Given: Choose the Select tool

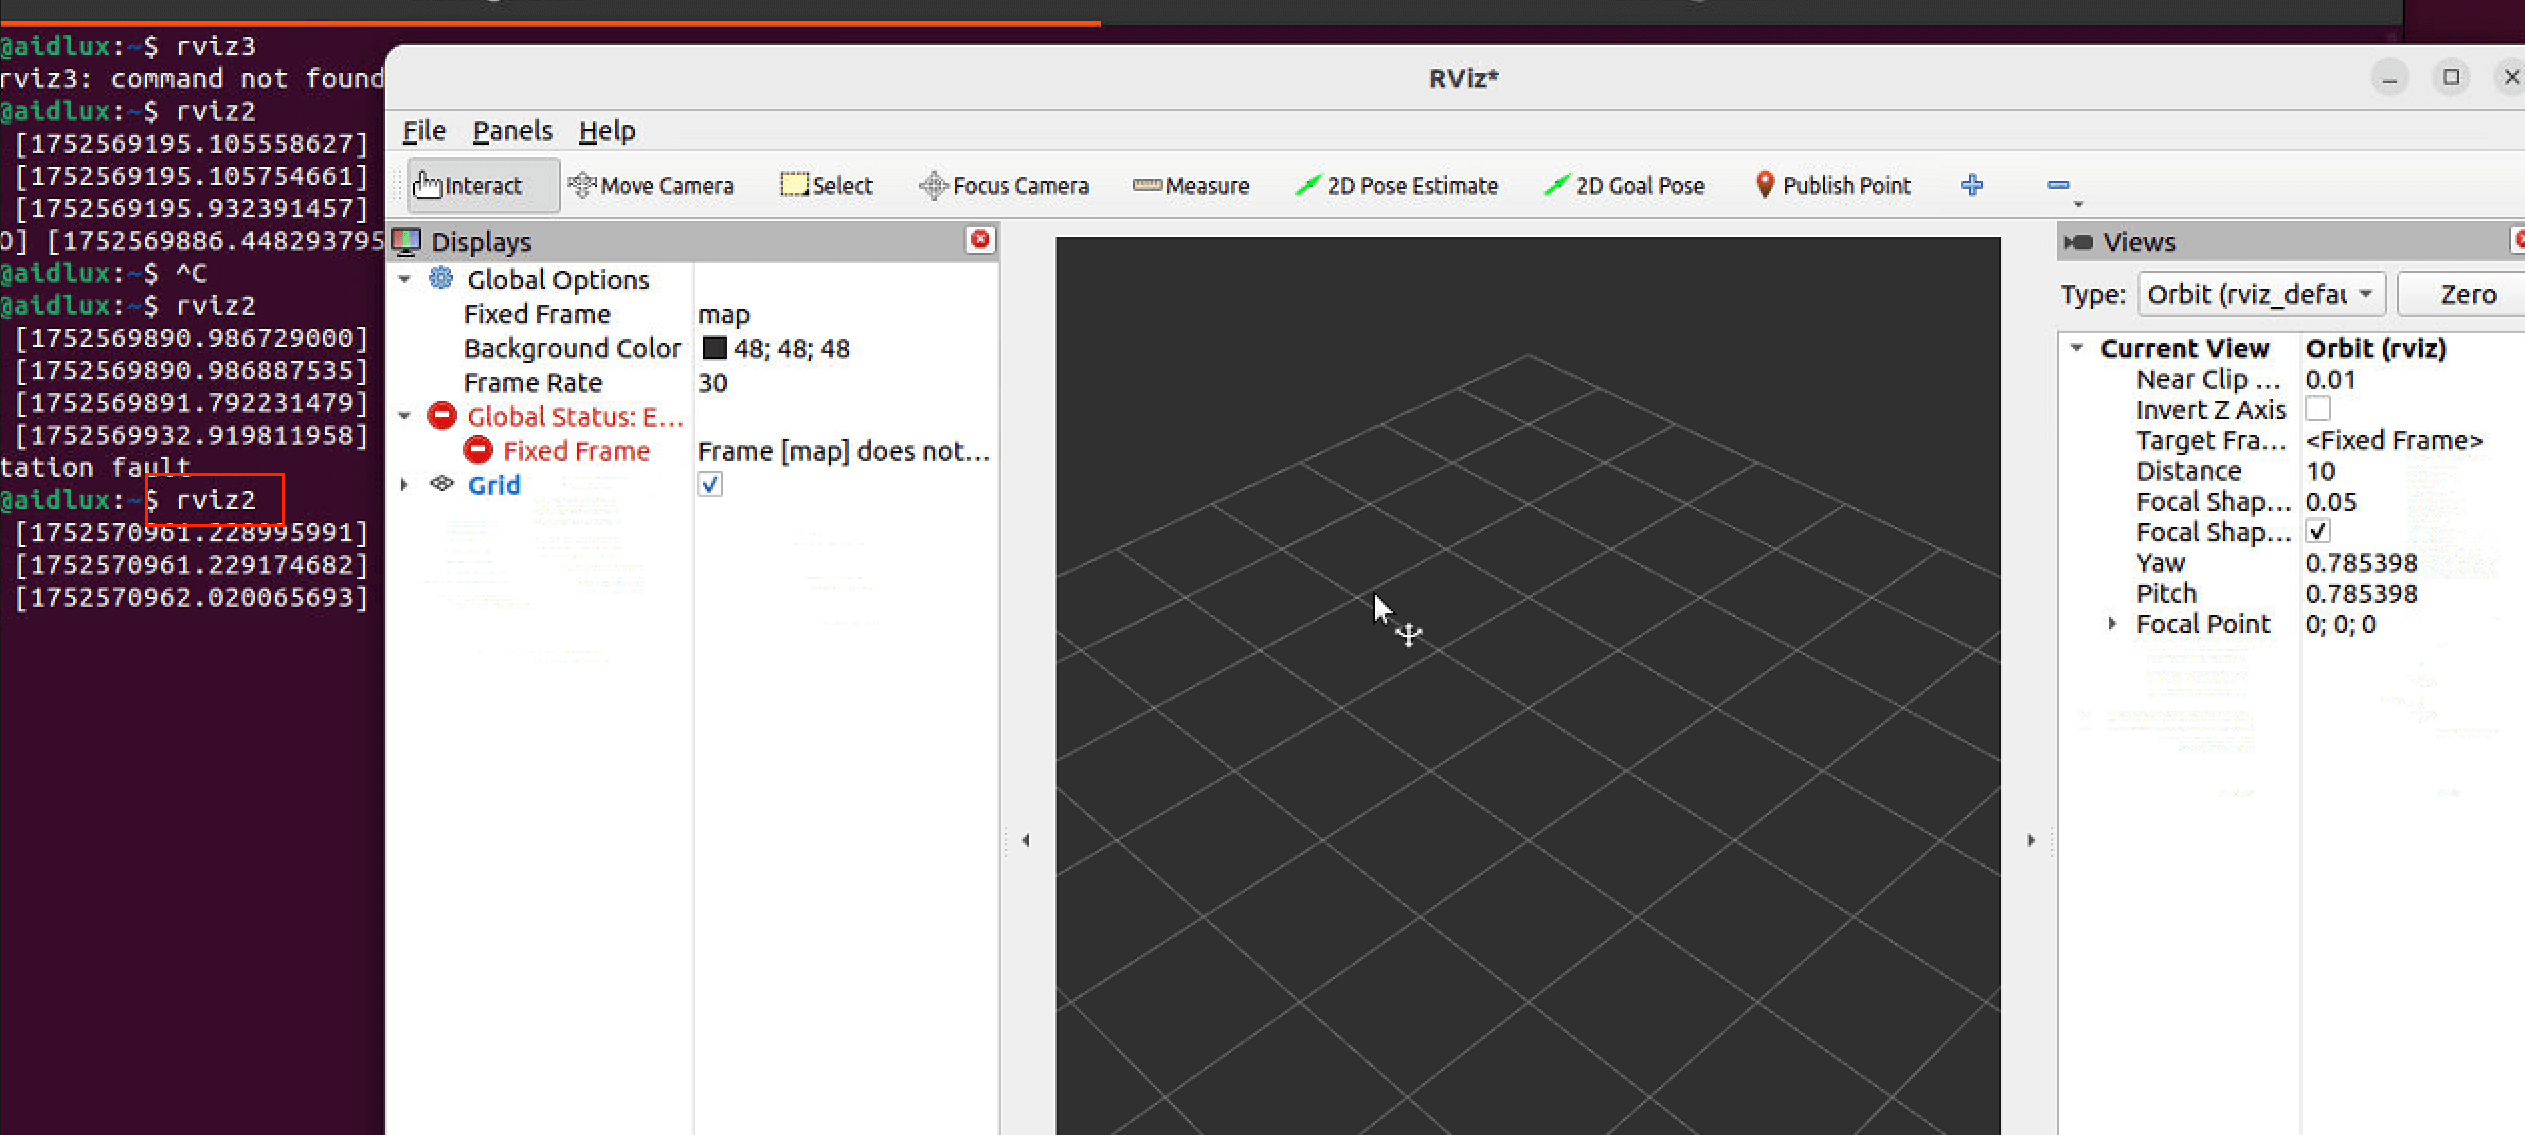Looking at the screenshot, I should 827,186.
